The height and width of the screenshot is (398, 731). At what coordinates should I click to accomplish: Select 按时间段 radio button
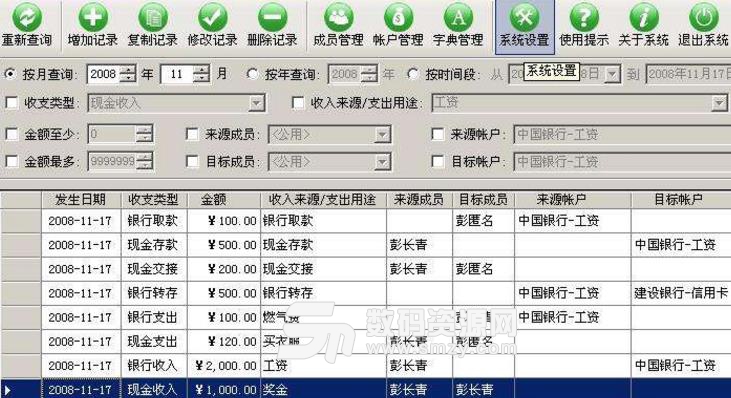[x=413, y=74]
